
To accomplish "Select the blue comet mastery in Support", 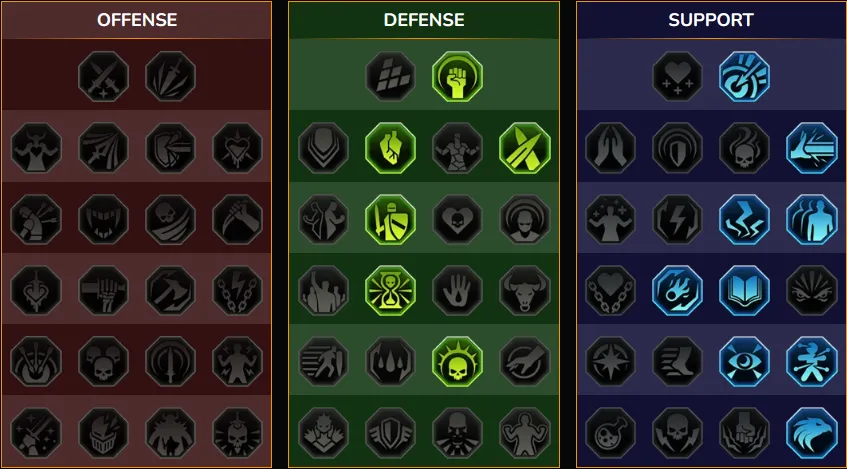I will 677,290.
